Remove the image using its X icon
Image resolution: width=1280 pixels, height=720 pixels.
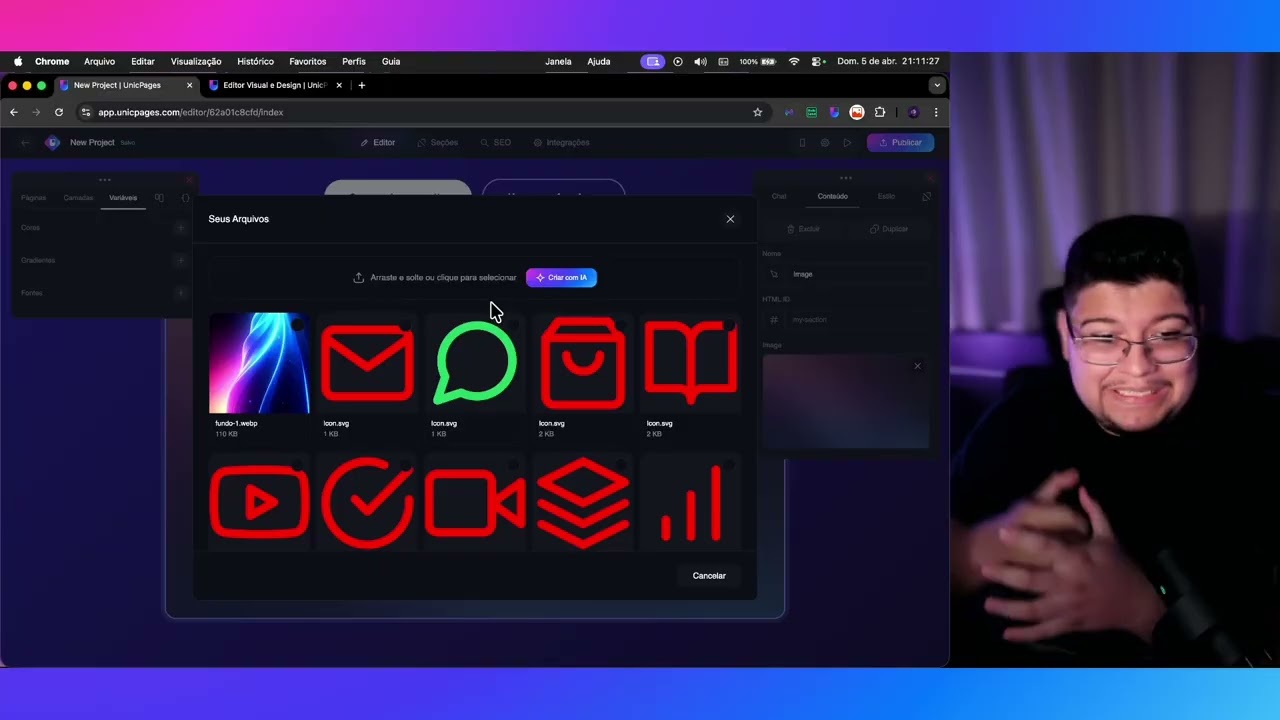(x=917, y=366)
